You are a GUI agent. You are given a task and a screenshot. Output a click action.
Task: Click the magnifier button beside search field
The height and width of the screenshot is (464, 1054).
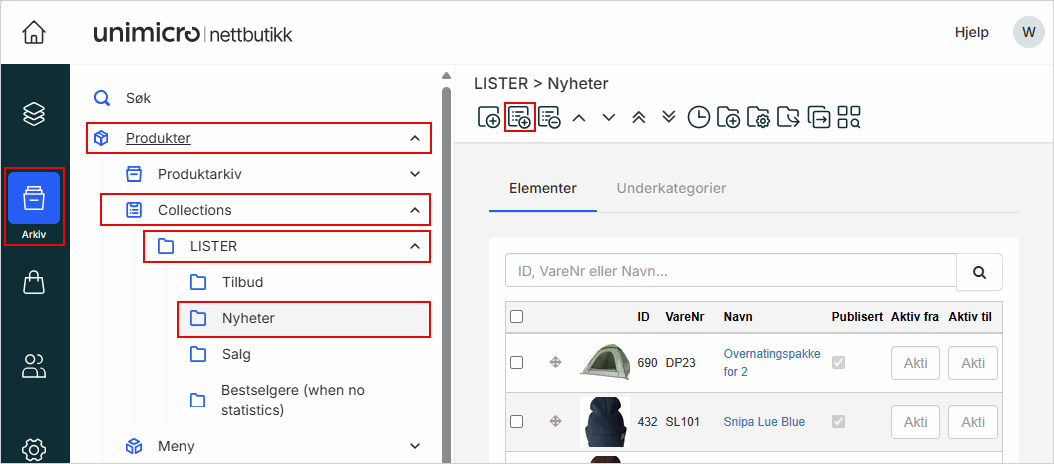pyautogui.click(x=979, y=272)
